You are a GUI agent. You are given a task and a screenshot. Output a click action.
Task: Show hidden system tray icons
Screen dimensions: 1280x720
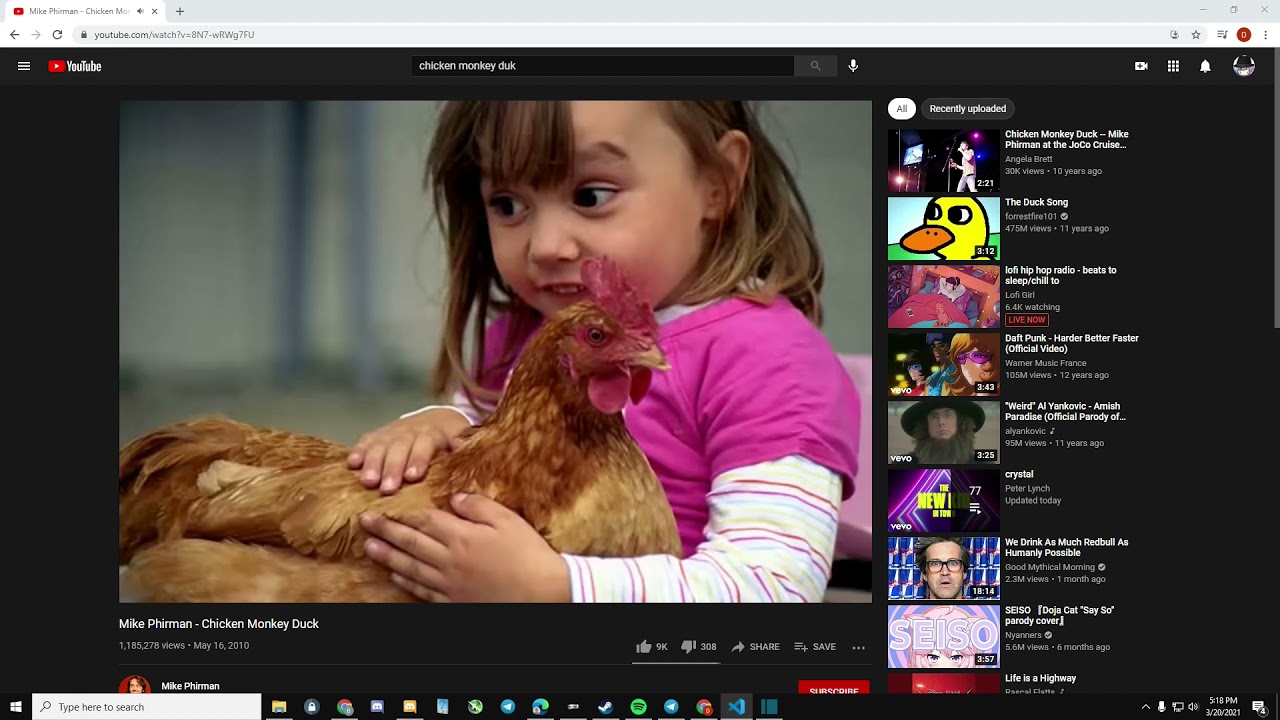coord(1146,707)
